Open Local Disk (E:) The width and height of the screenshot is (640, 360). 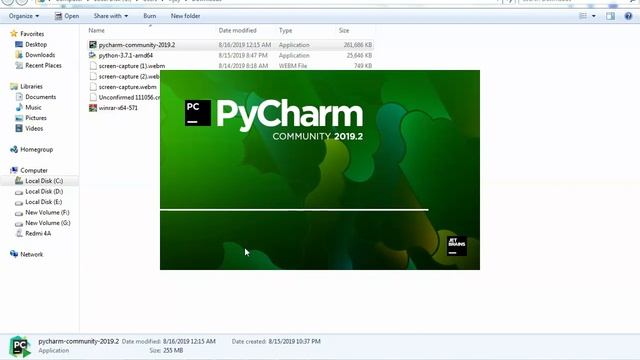click(x=43, y=202)
